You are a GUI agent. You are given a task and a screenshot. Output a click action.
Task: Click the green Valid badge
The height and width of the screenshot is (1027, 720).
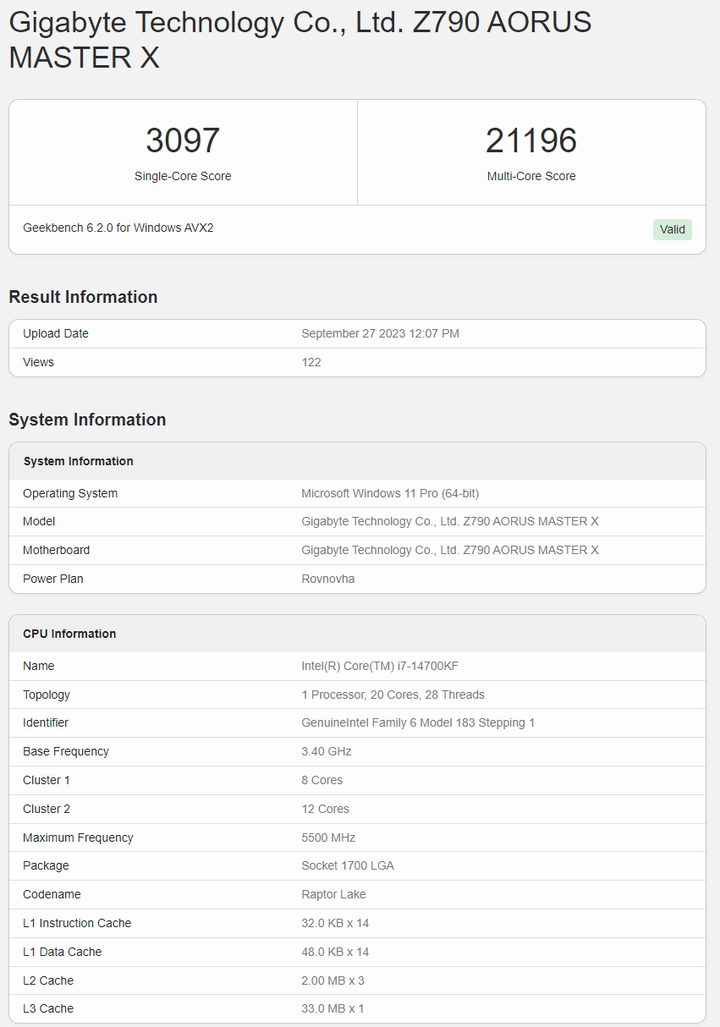click(x=672, y=230)
